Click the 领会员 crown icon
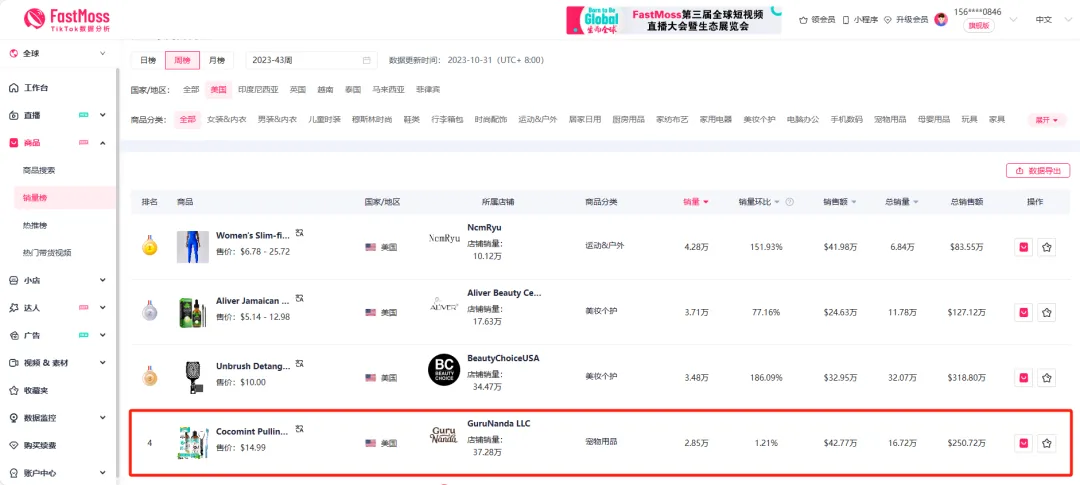1080x485 pixels. click(802, 20)
